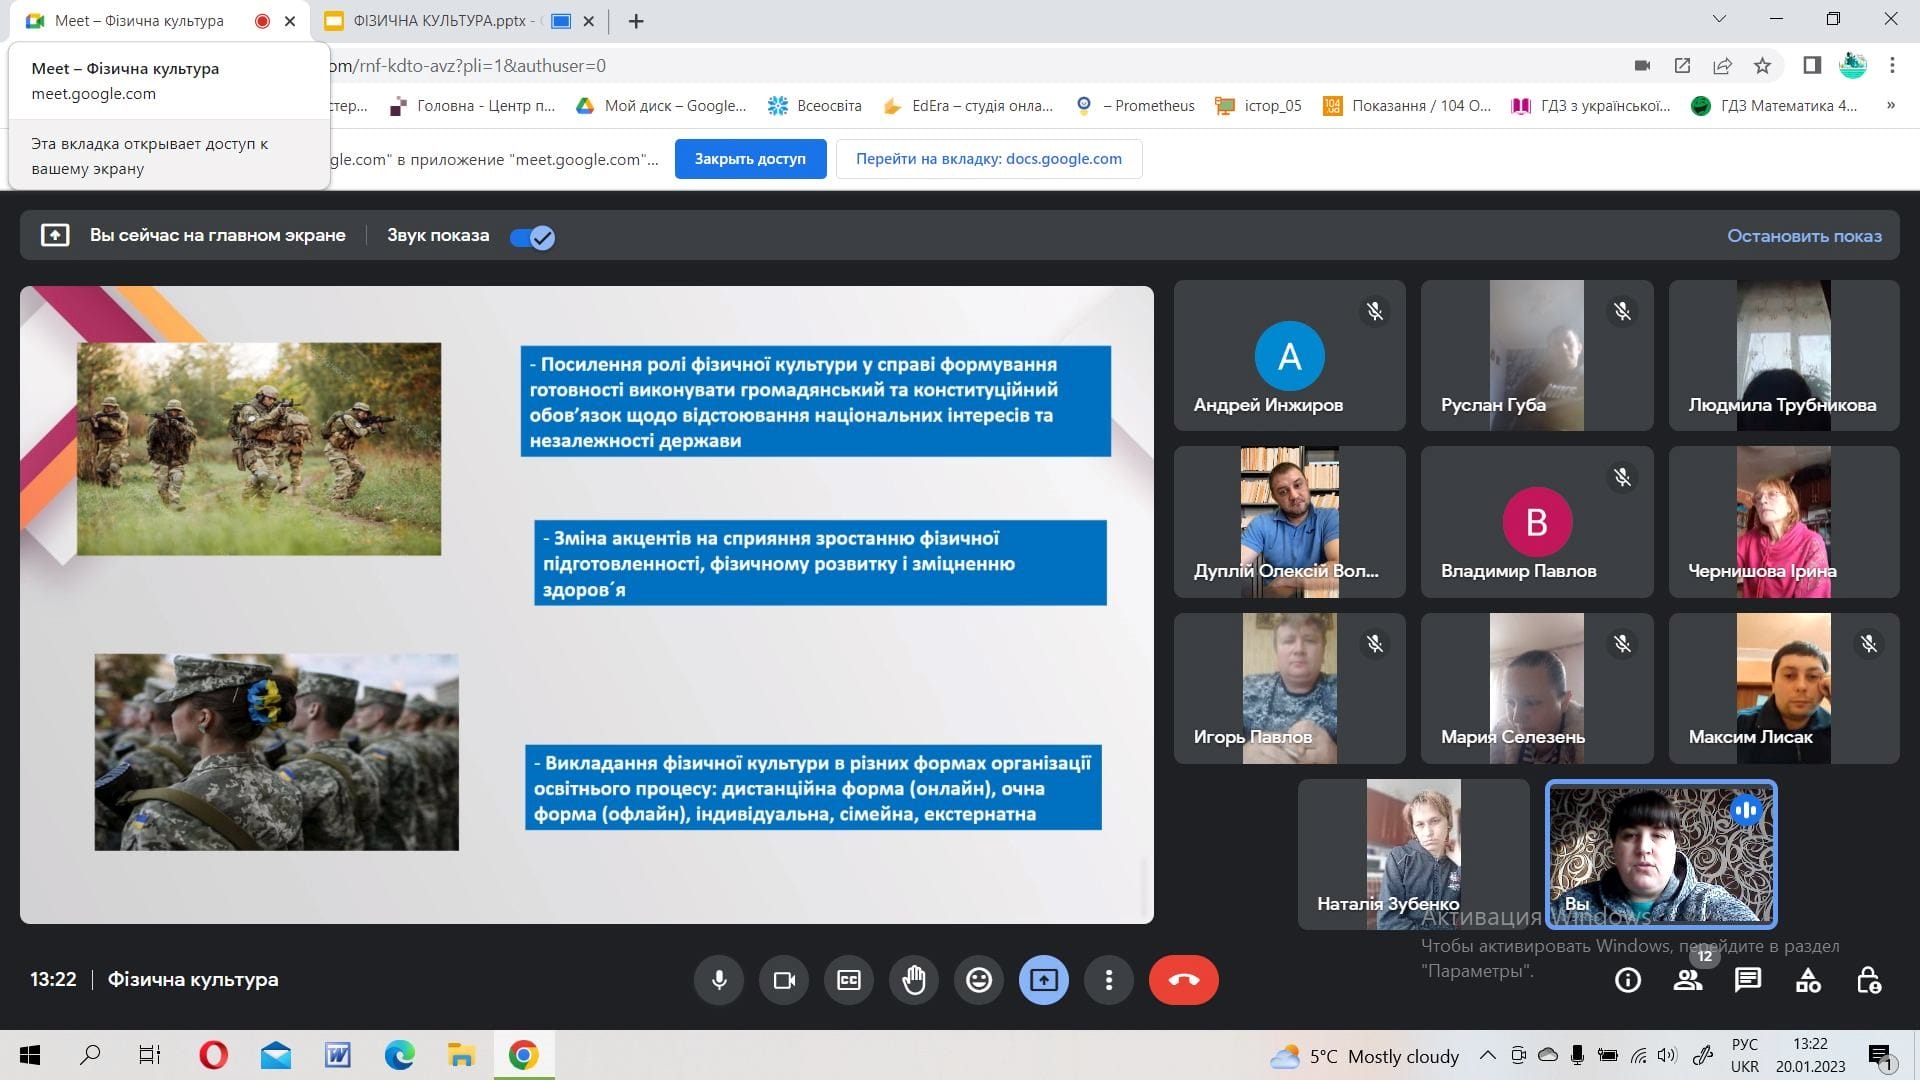
Task: Click the address bar URL
Action: point(468,66)
